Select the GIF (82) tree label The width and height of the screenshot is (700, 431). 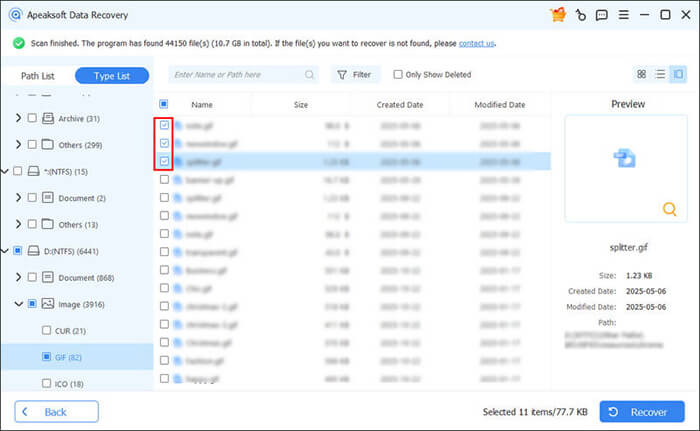68,357
